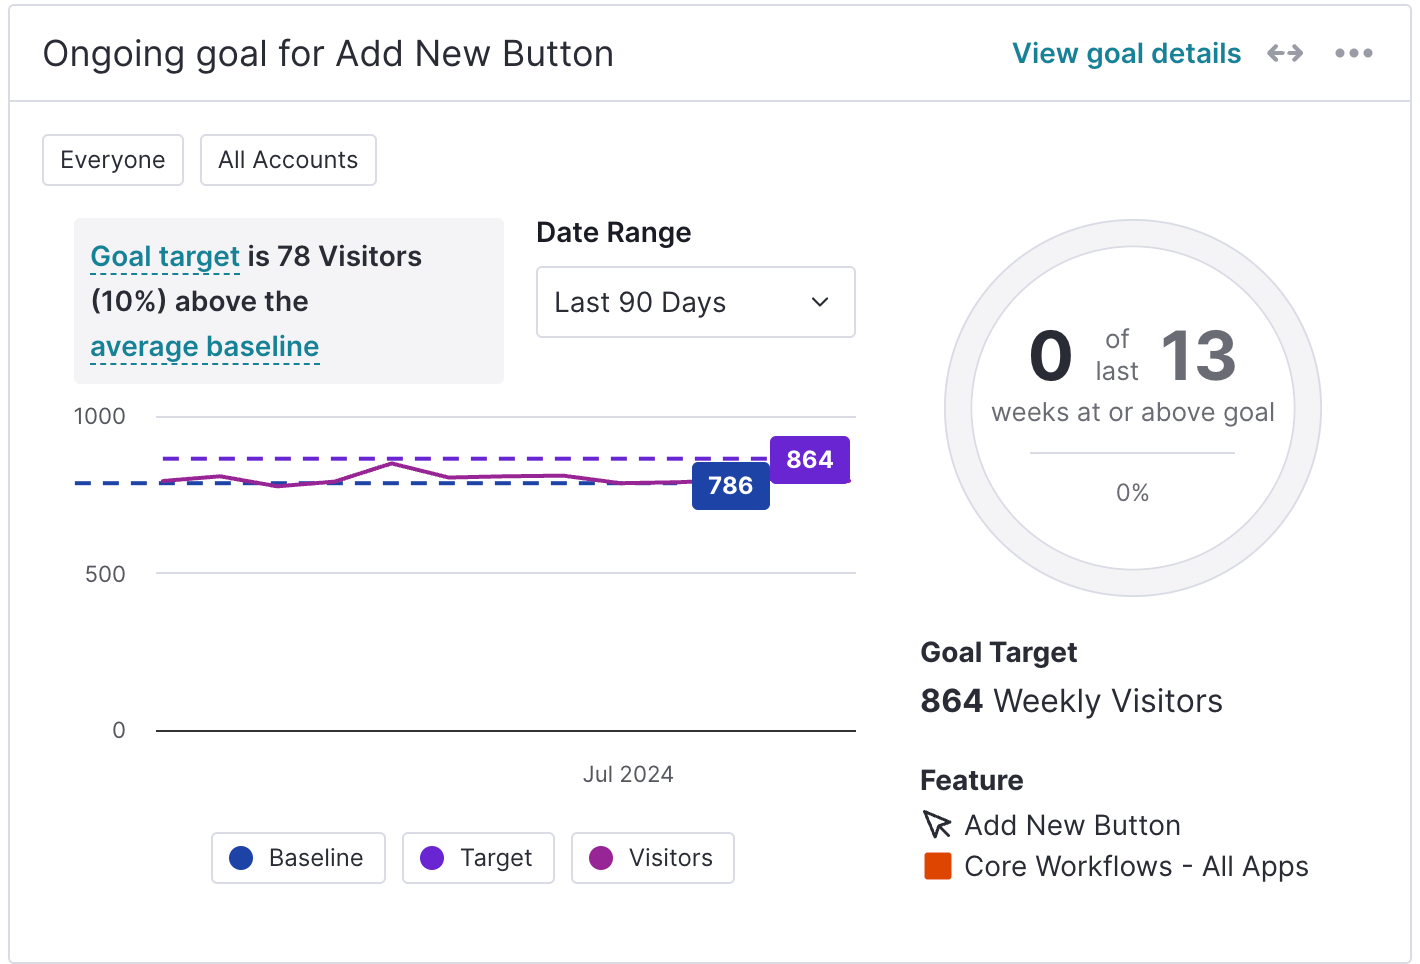Screen dimensions: 1420x964
Task: Open the All Accounts filter
Action: coord(288,160)
